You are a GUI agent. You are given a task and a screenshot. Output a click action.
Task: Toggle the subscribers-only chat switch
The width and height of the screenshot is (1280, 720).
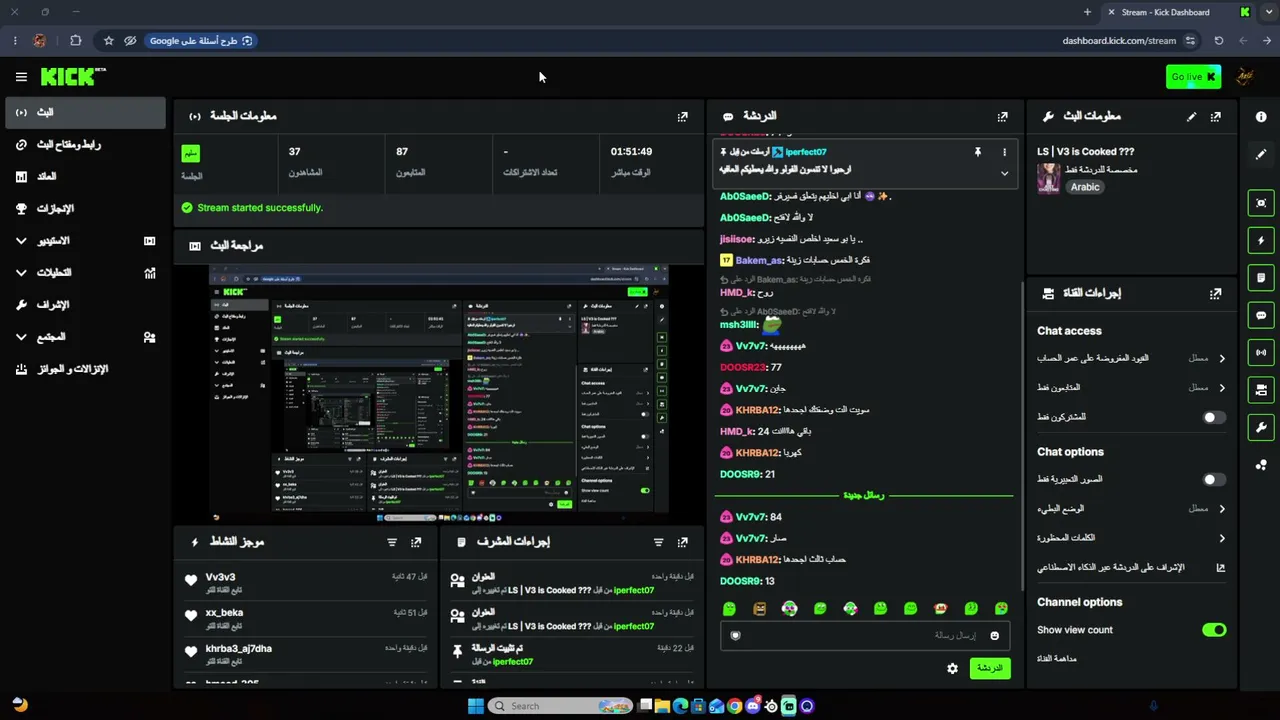click(x=1213, y=417)
